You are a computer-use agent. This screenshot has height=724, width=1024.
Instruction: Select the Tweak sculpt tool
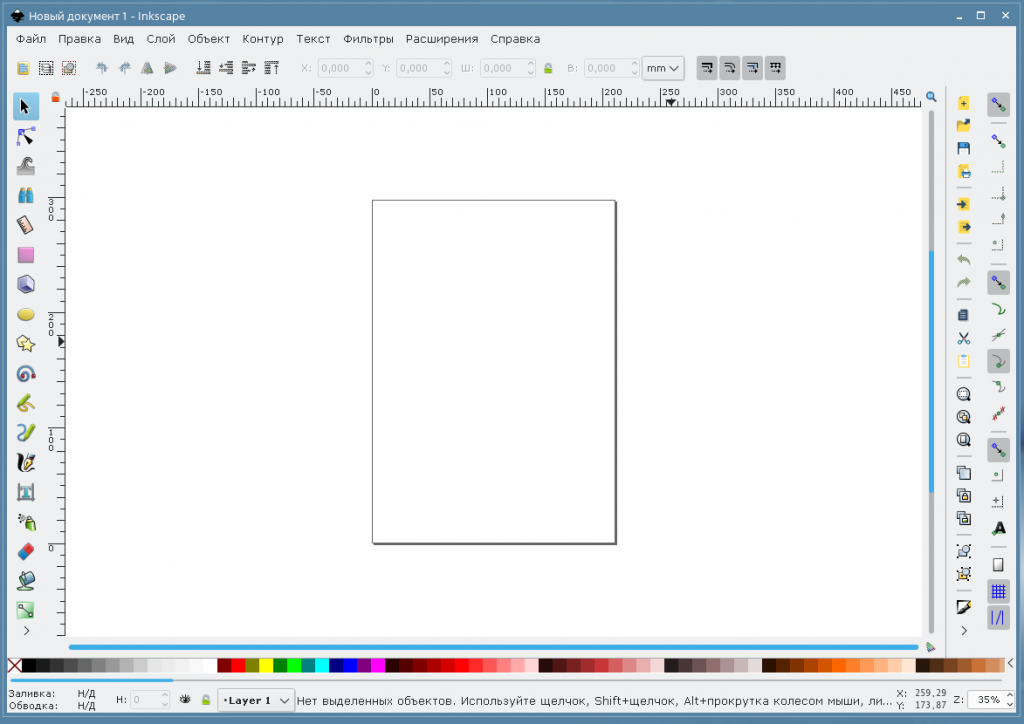pyautogui.click(x=25, y=166)
